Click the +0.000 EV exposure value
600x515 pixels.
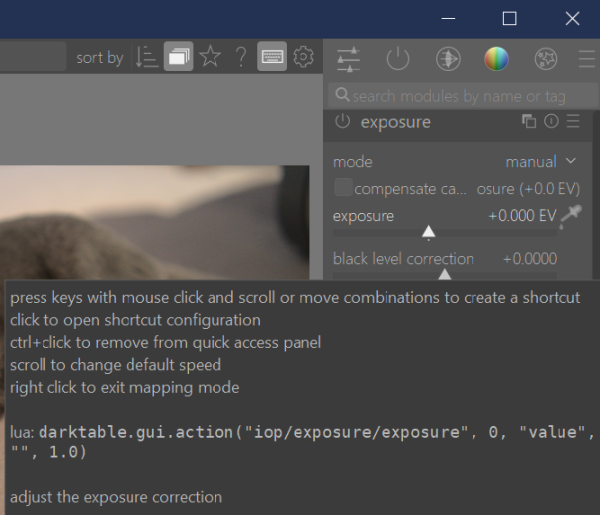point(522,216)
